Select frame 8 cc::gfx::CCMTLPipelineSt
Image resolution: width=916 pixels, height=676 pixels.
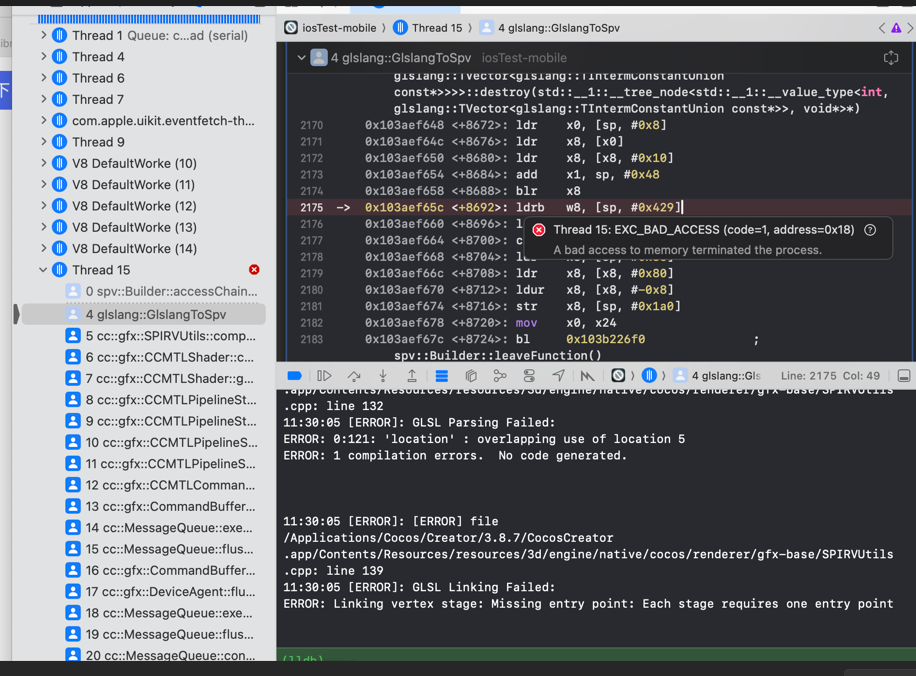[x=161, y=400]
